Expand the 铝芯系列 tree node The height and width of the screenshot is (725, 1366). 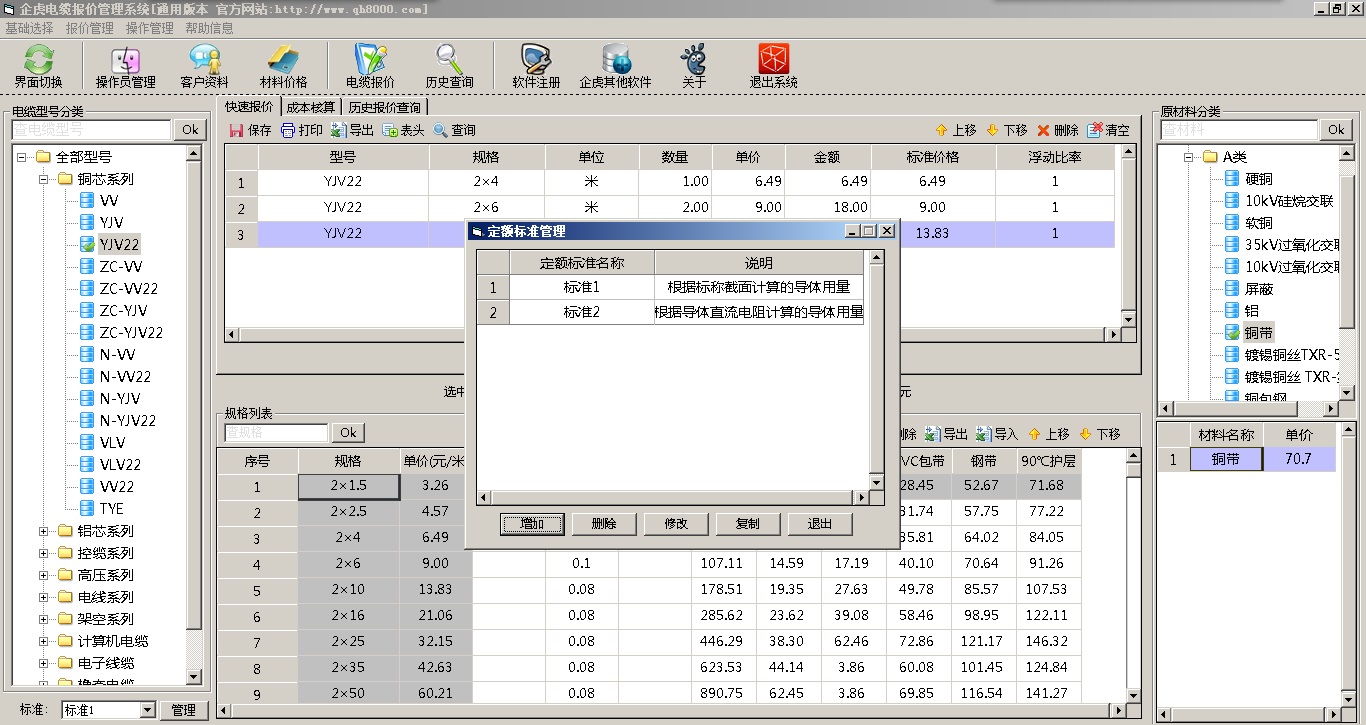pyautogui.click(x=44, y=531)
